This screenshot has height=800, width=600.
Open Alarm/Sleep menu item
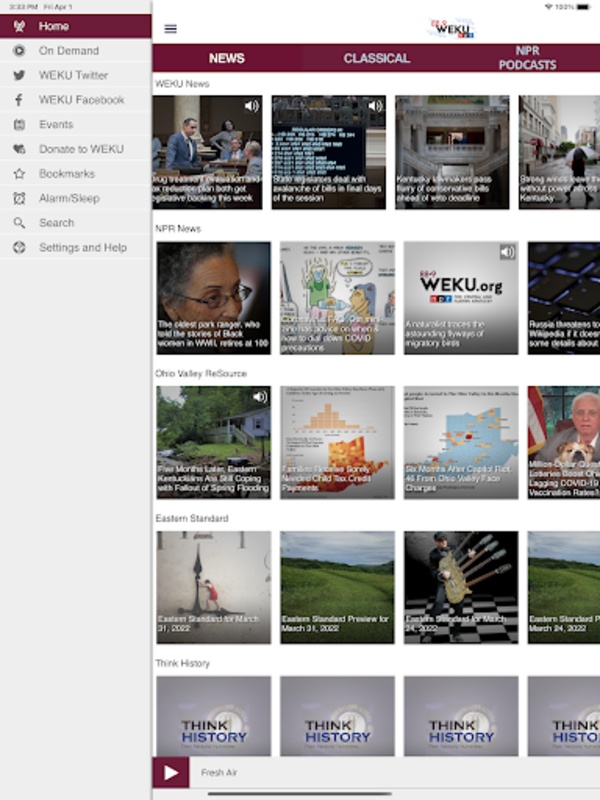(76, 198)
